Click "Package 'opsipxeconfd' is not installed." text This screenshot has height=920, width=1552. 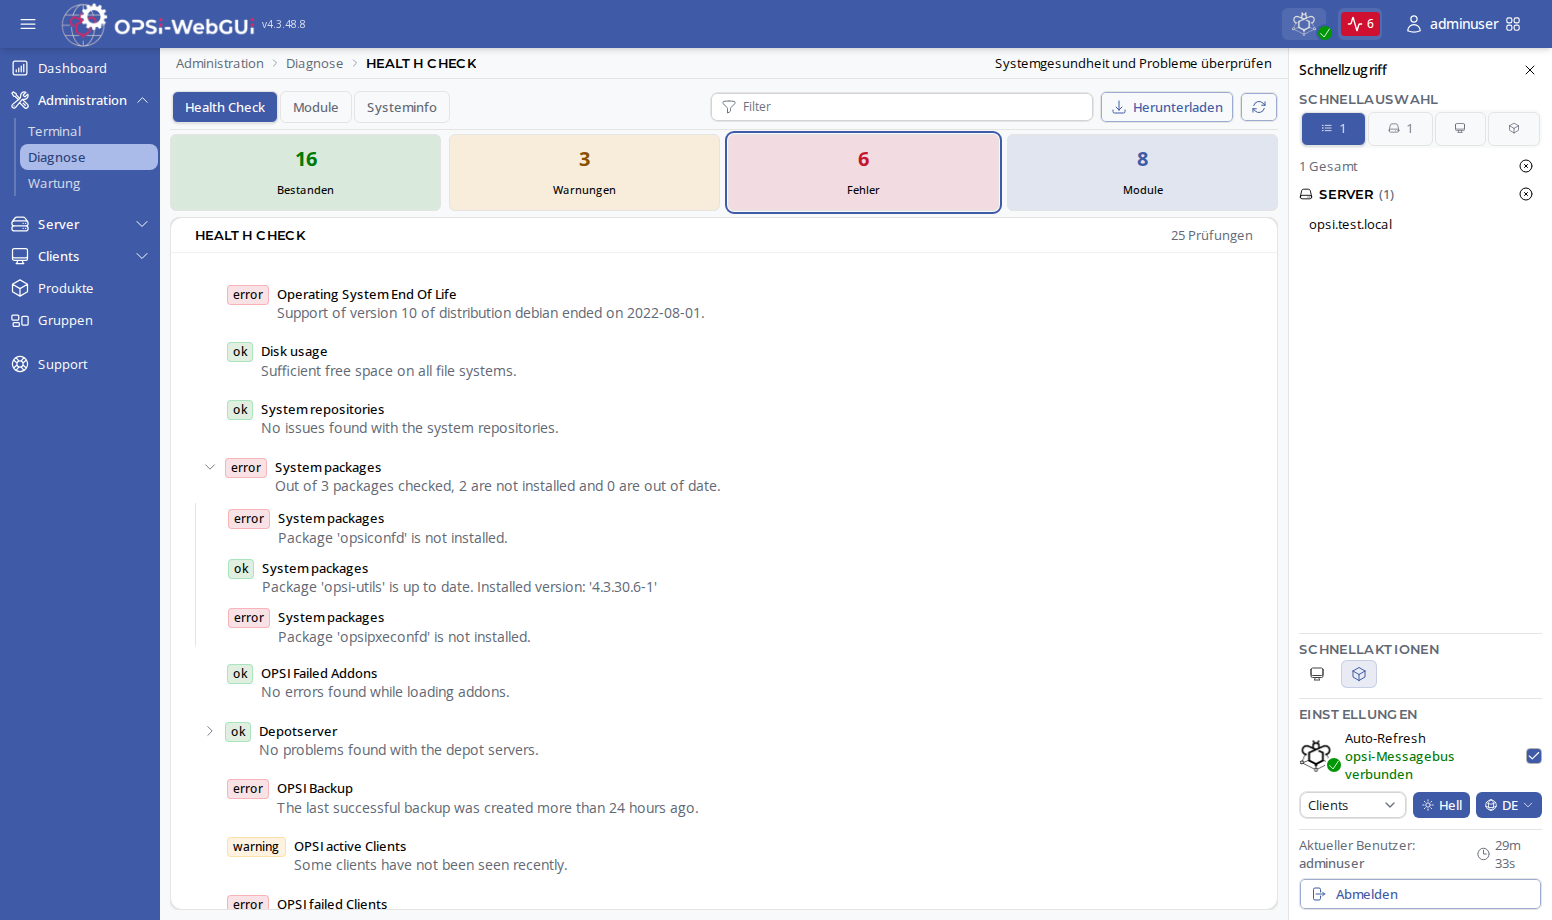coord(404,637)
